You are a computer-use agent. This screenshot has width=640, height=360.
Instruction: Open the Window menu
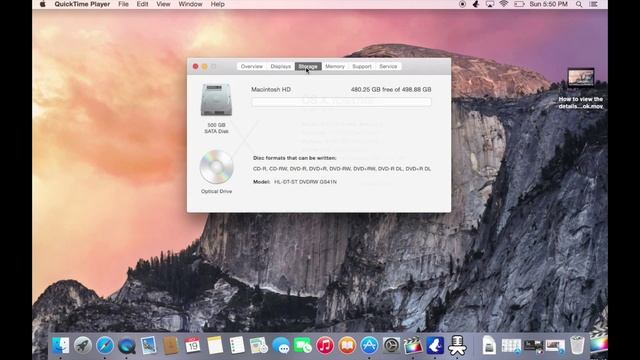pyautogui.click(x=190, y=4)
